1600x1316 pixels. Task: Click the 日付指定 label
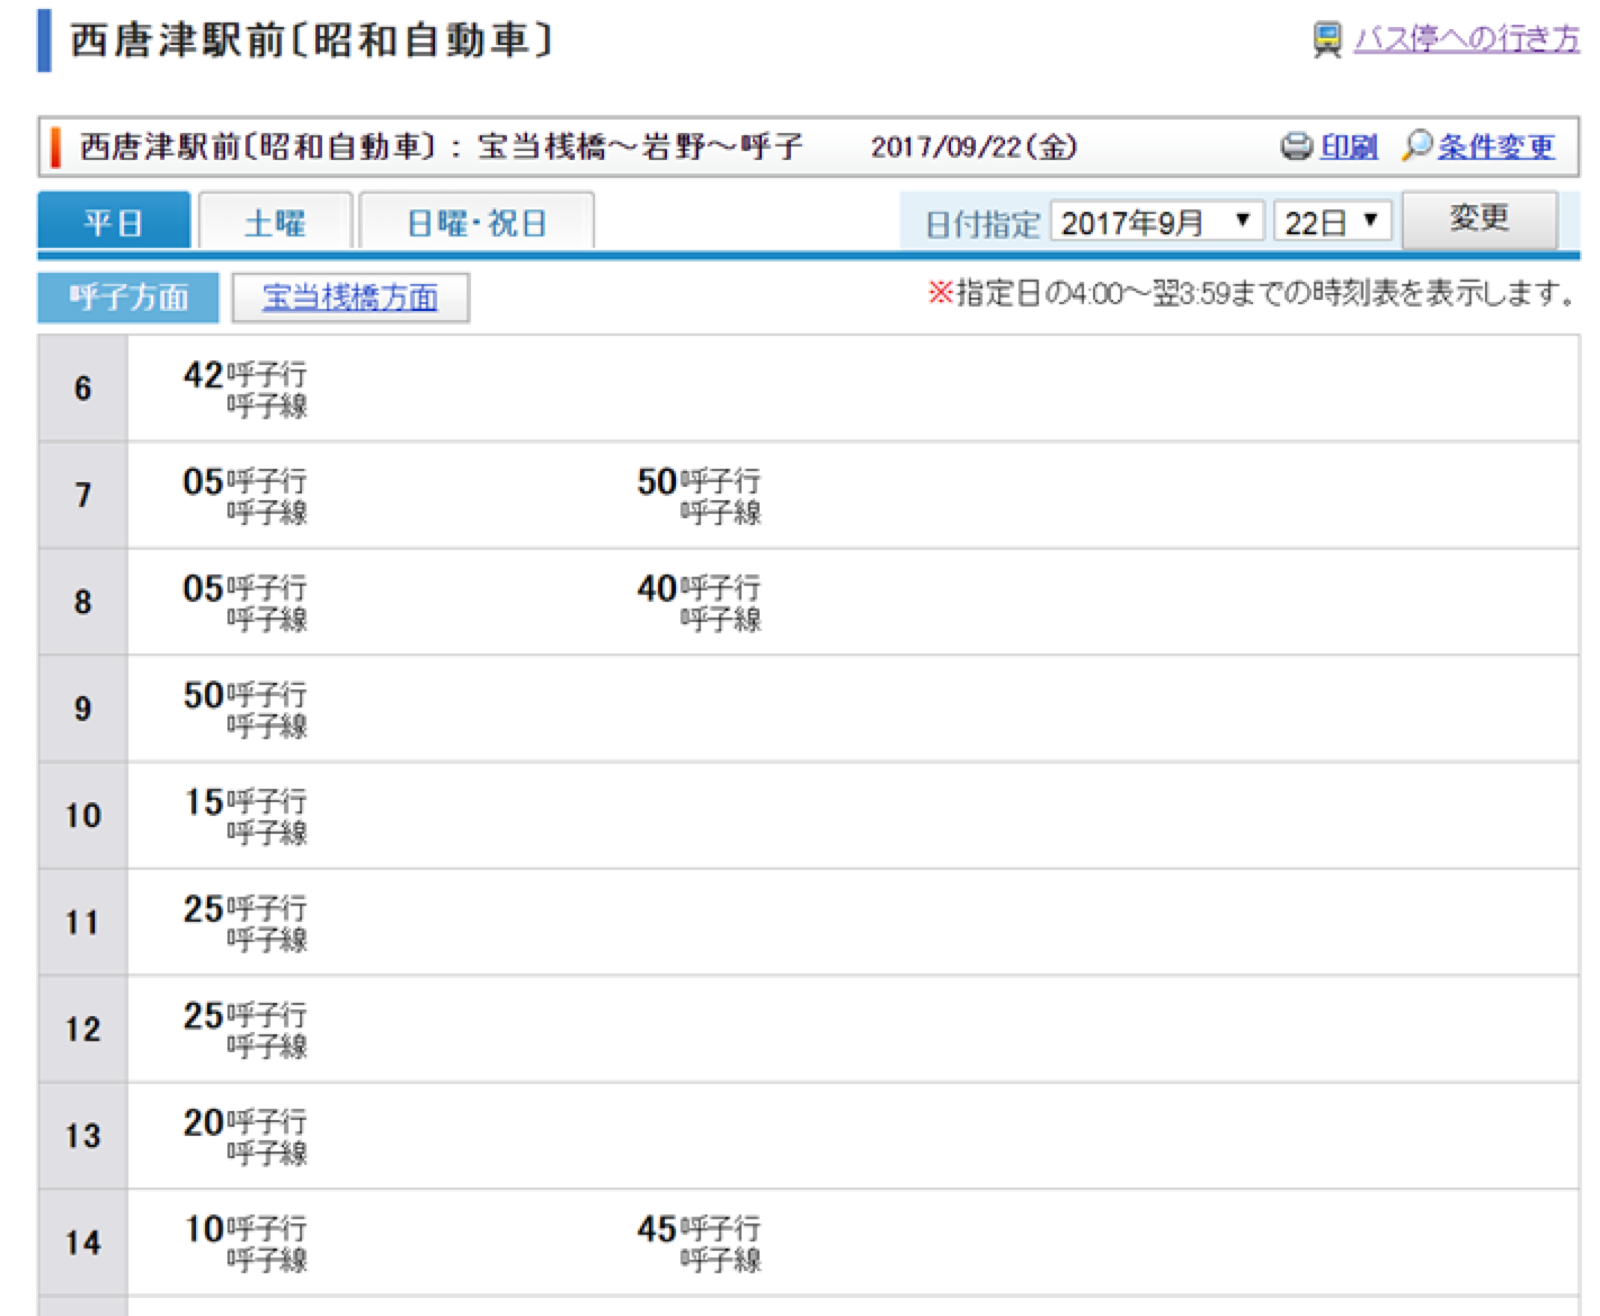pos(982,223)
